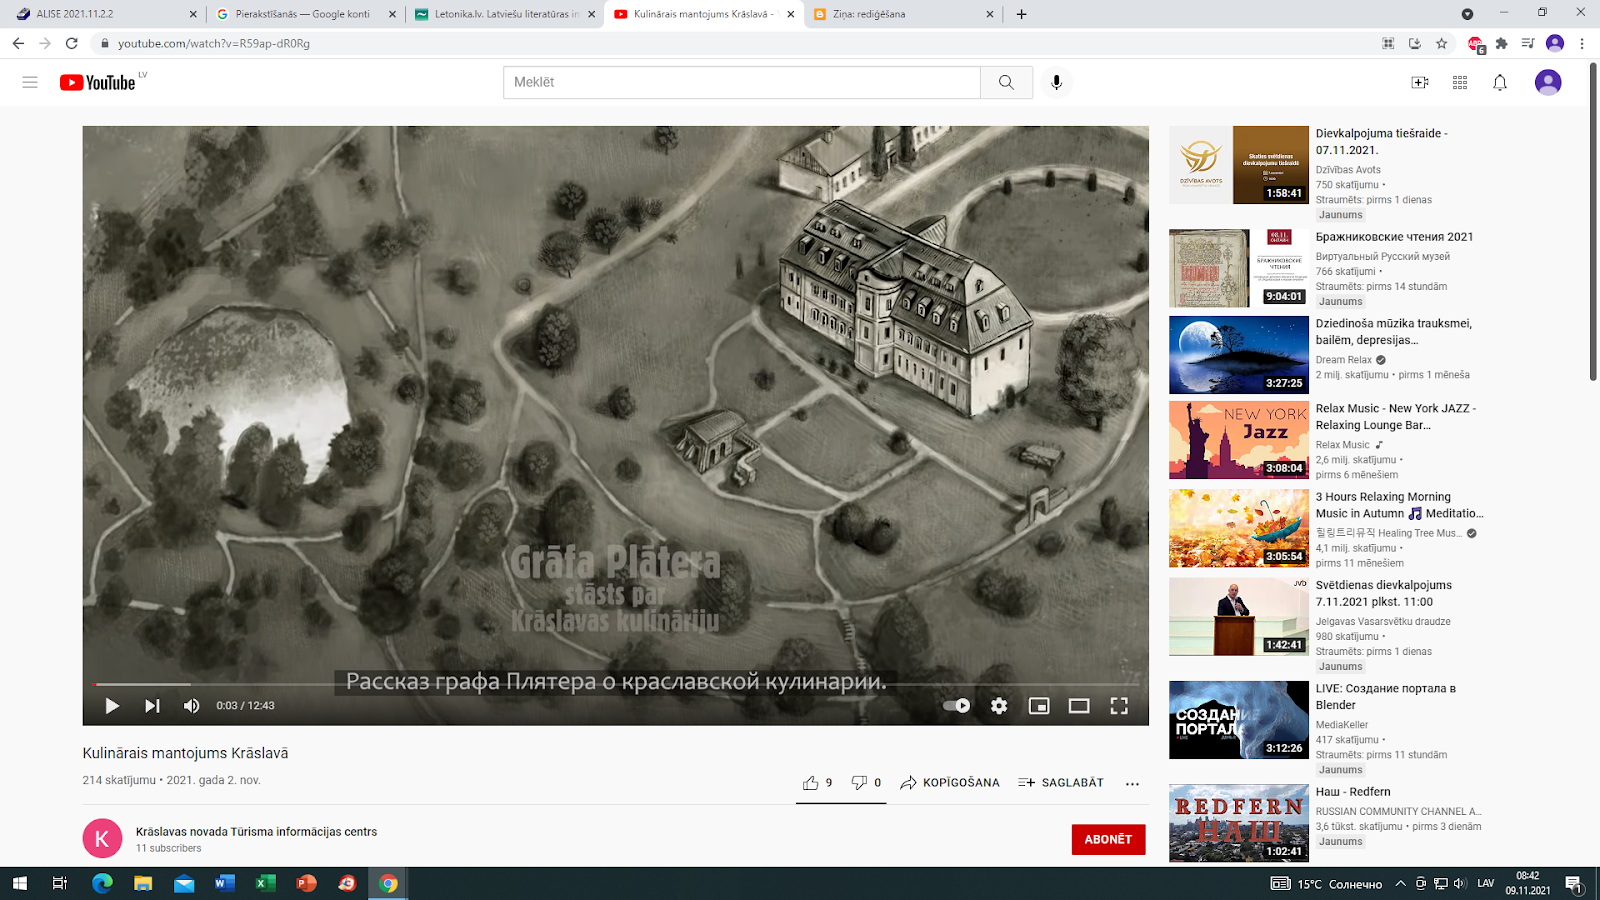Play the video
Viewport: 1600px width, 900px height.
tap(112, 706)
